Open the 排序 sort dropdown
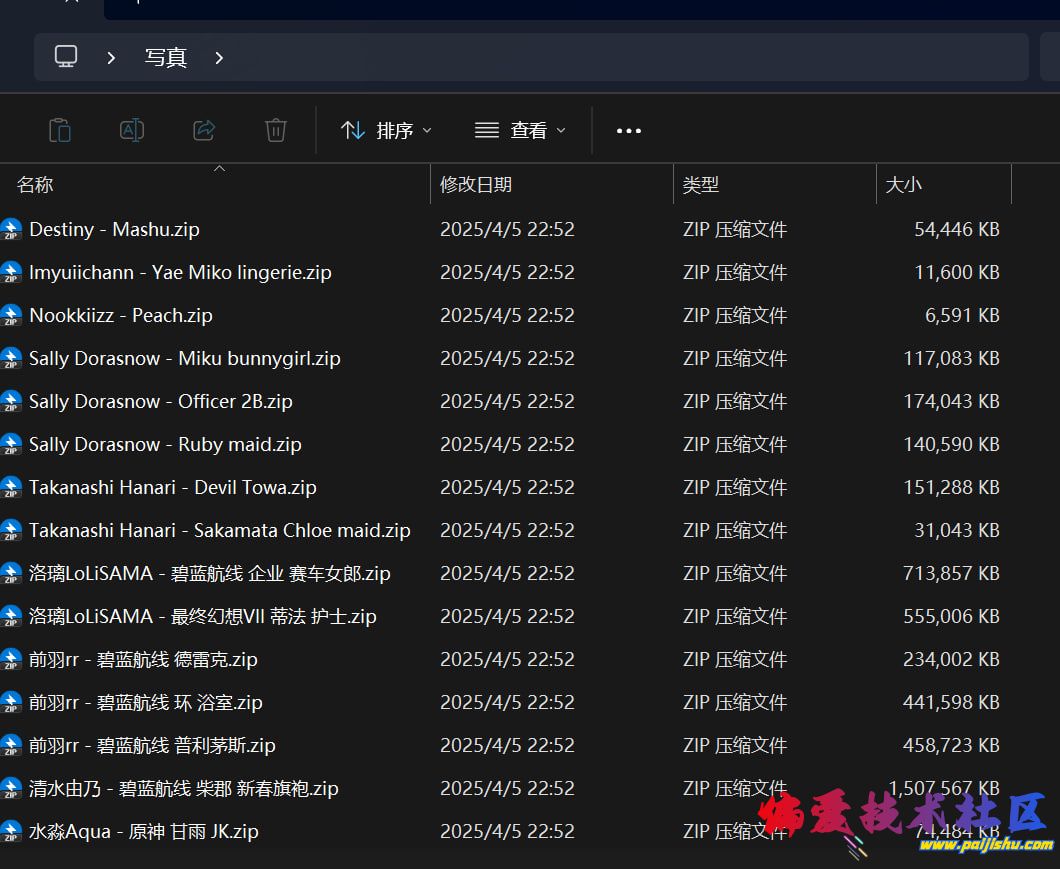 tap(386, 131)
